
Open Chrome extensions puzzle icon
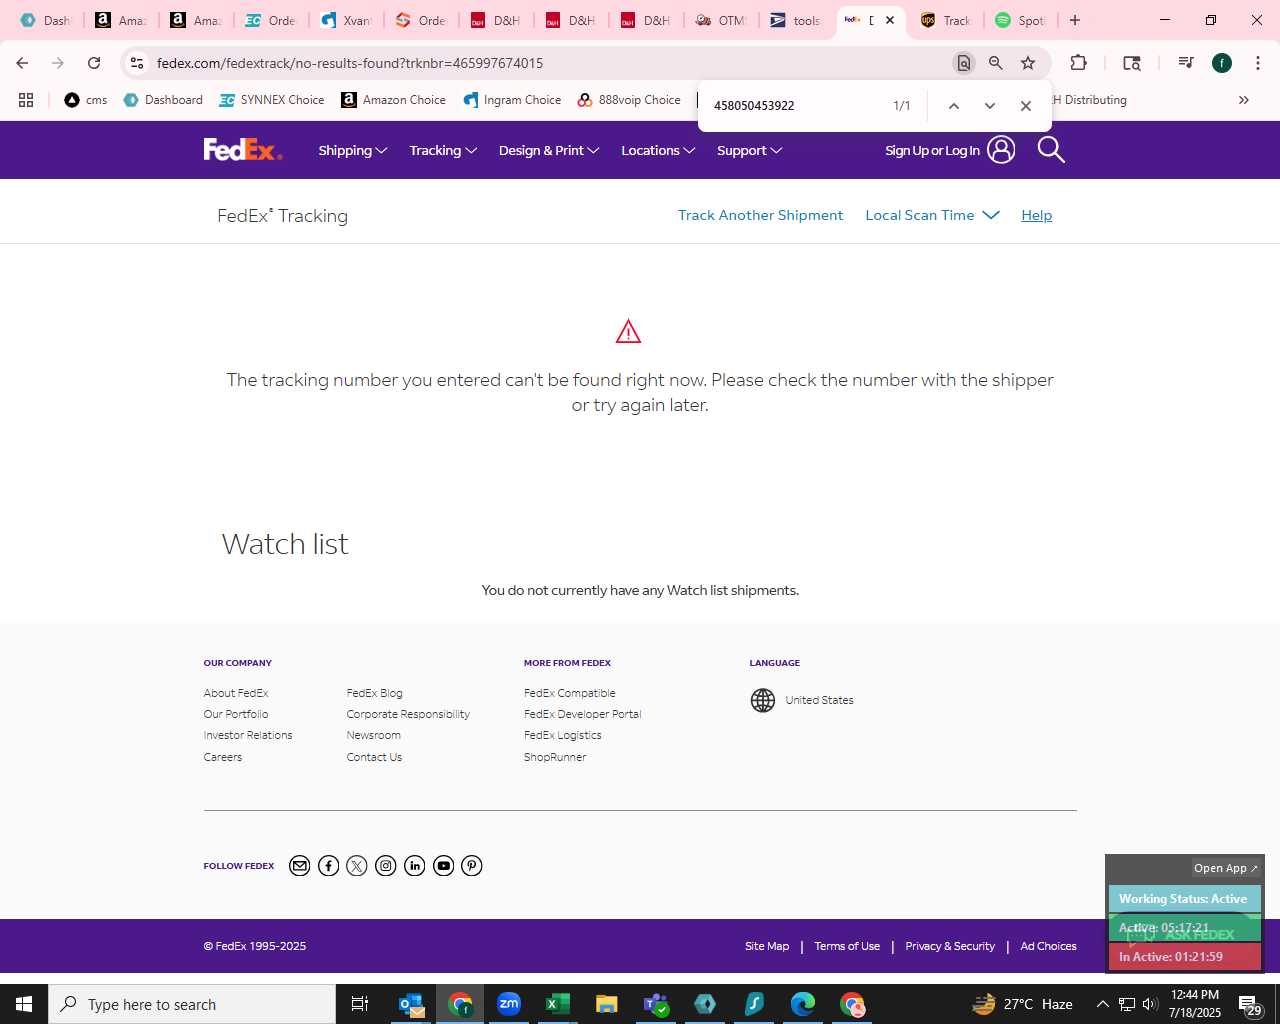[1078, 63]
